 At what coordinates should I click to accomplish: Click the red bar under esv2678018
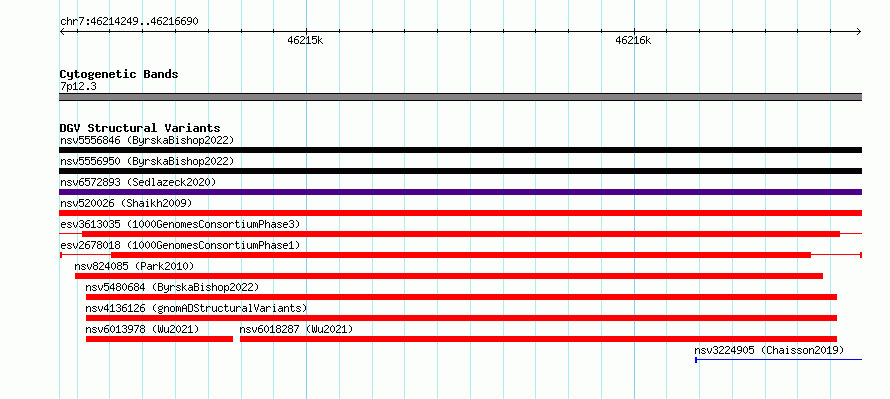(461, 255)
